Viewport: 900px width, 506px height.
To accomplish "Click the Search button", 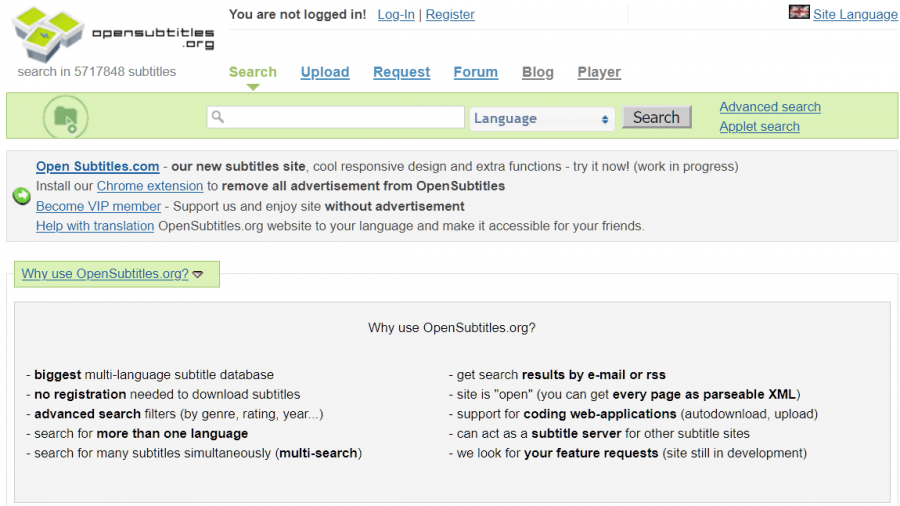I will [x=657, y=117].
